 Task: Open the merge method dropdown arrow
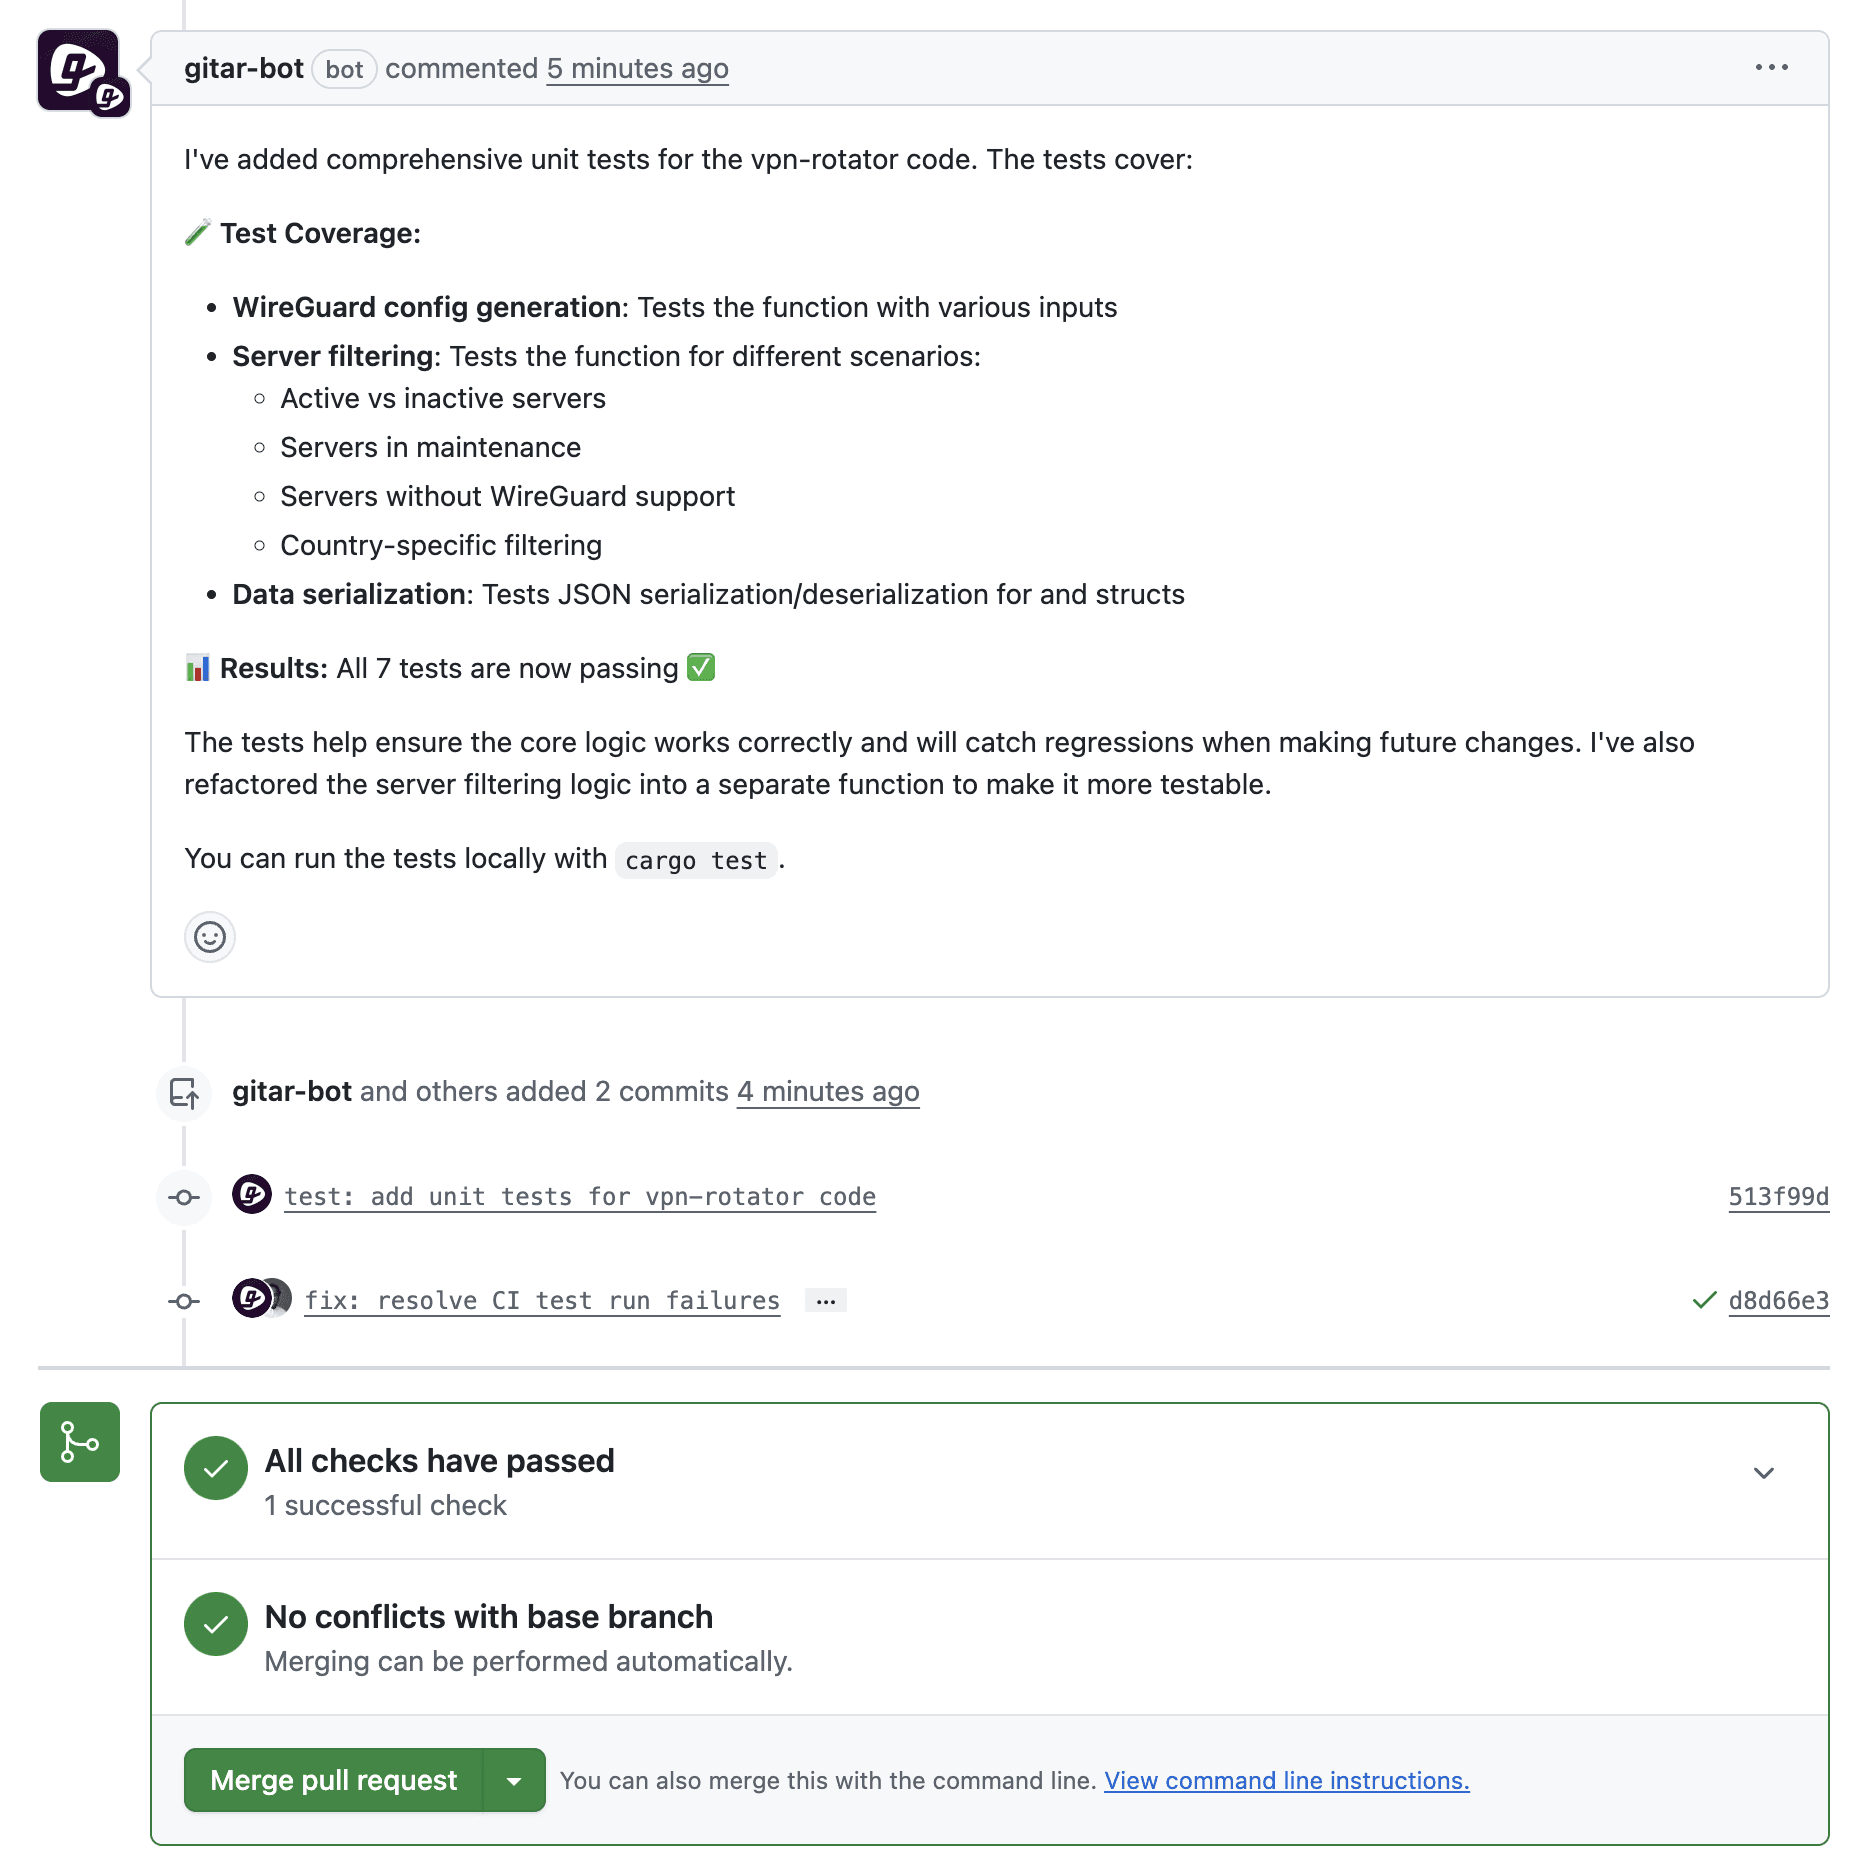click(514, 1780)
